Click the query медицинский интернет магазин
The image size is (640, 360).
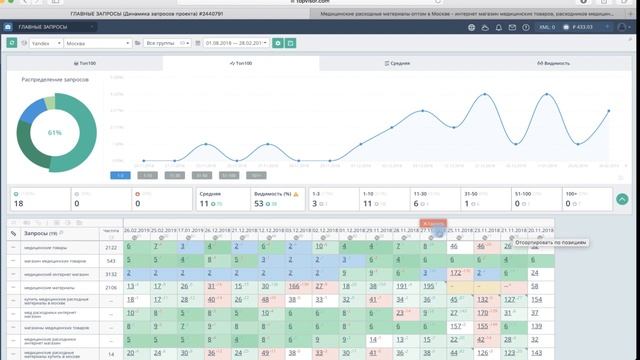[x=56, y=274]
